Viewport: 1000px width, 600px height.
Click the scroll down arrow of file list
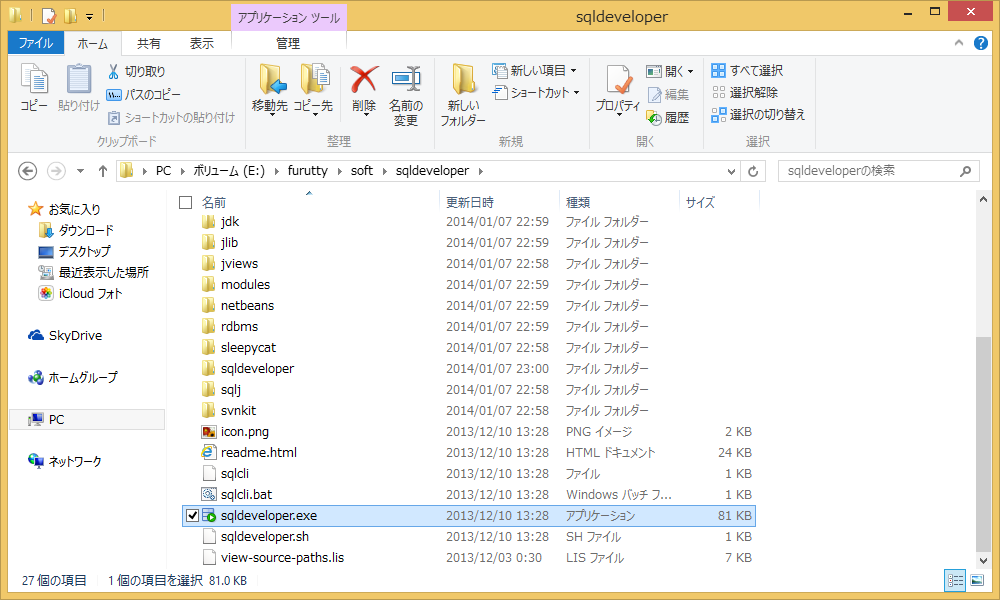[983, 560]
